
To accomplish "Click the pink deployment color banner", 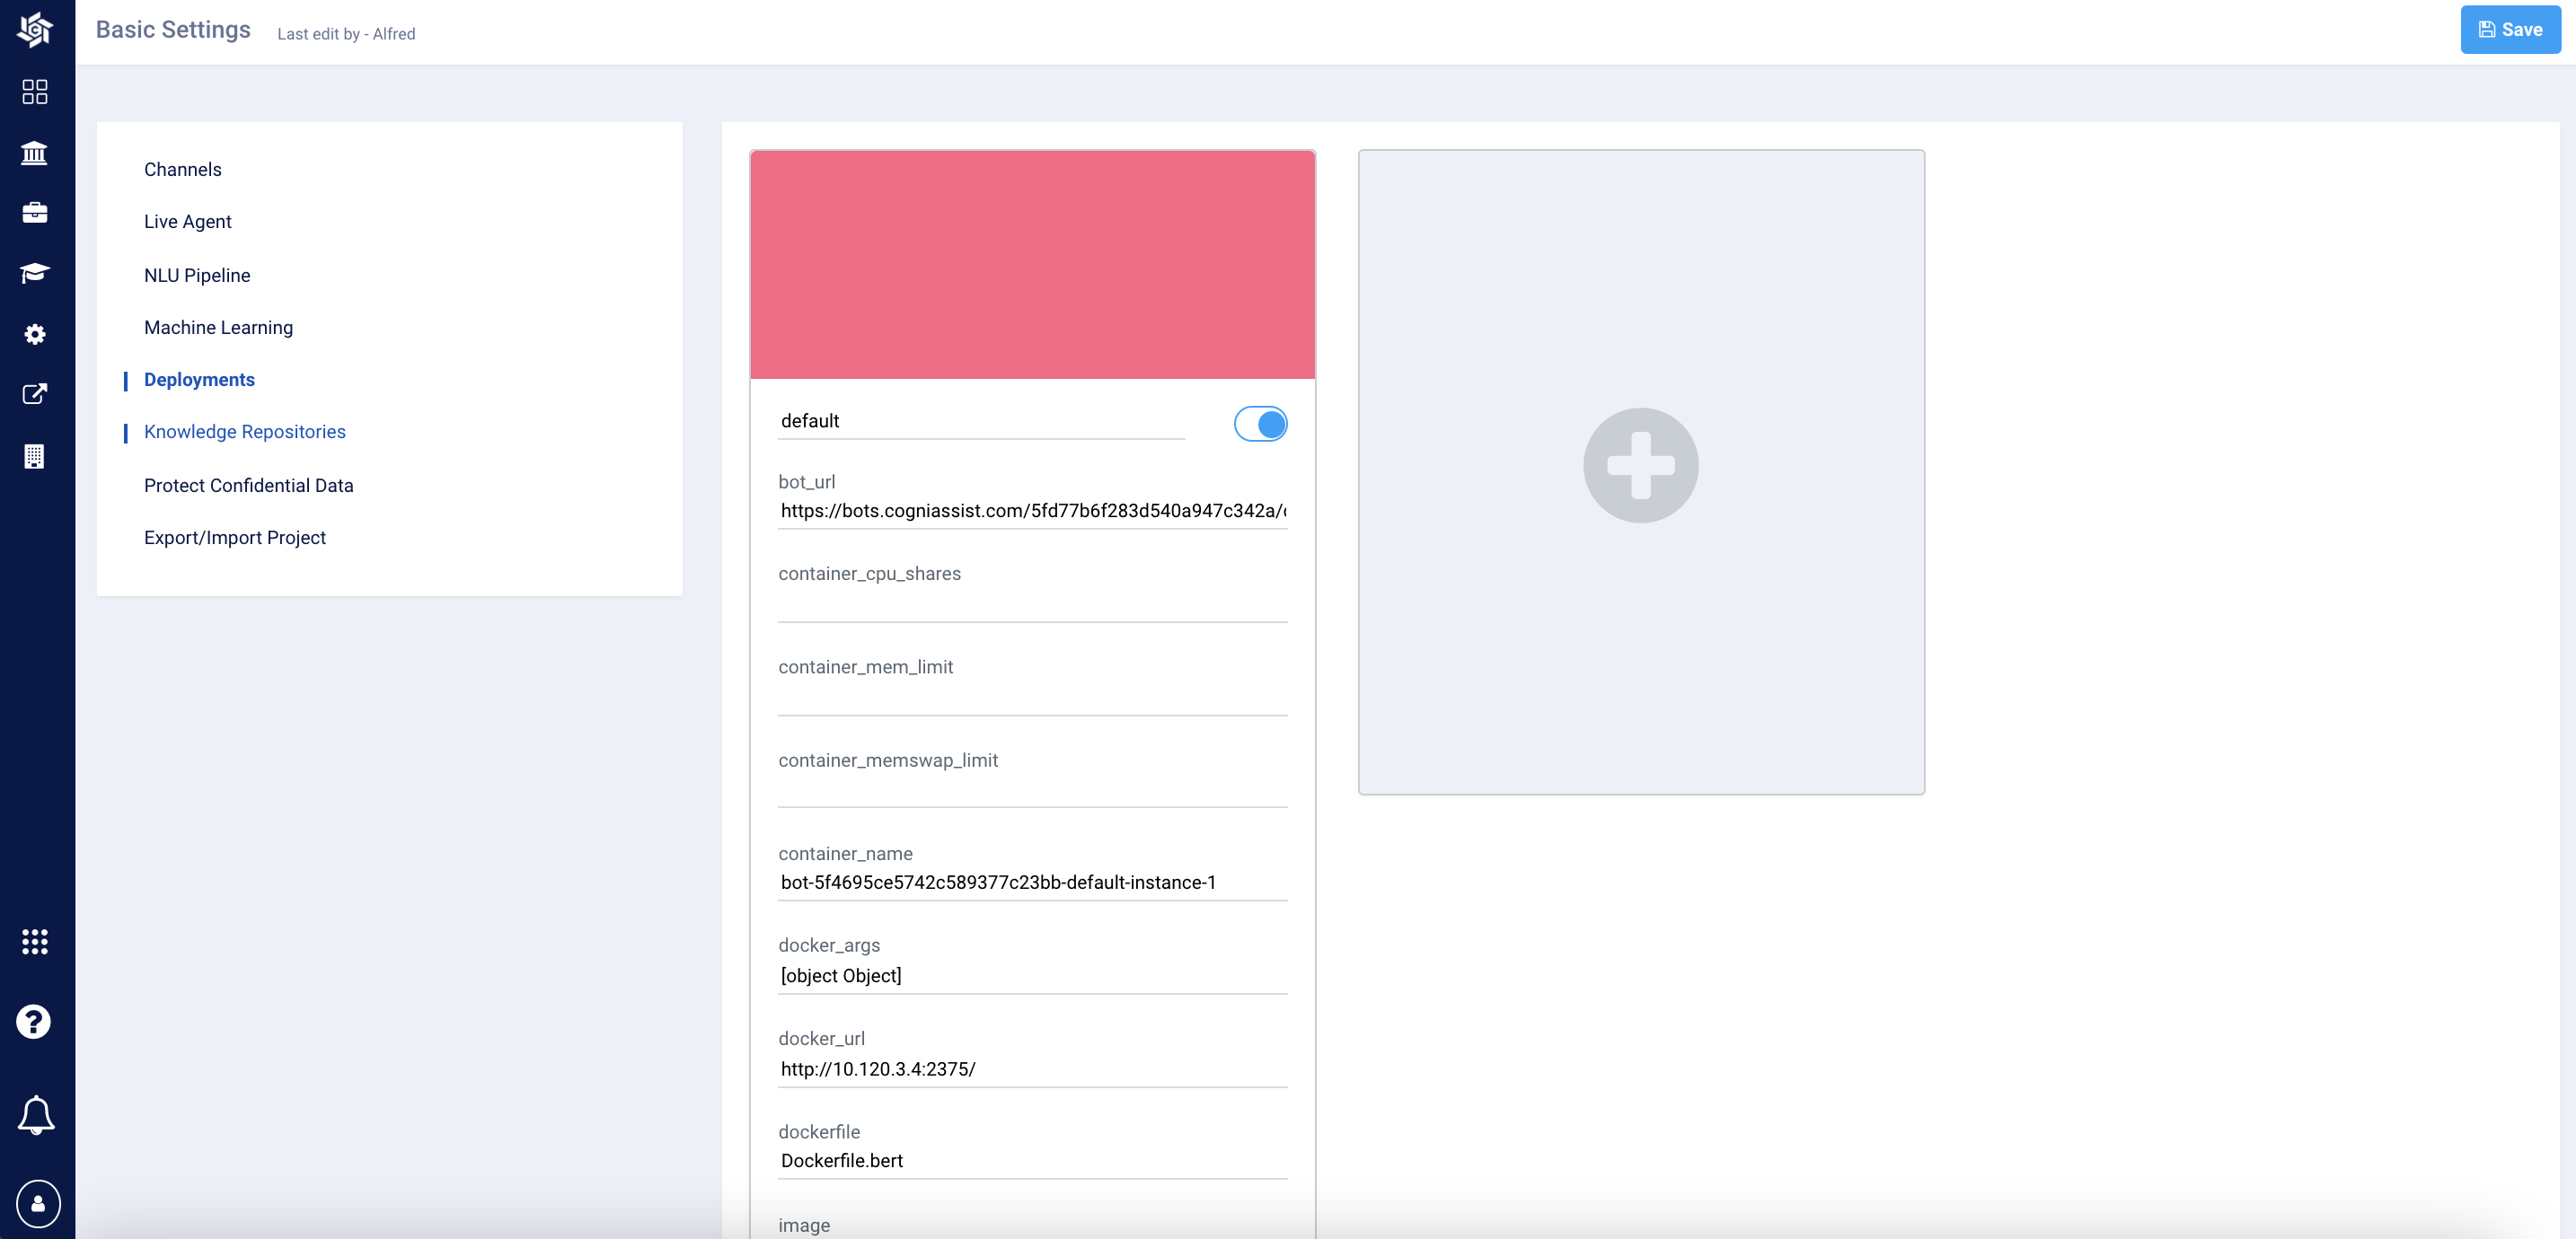I will pos(1032,265).
